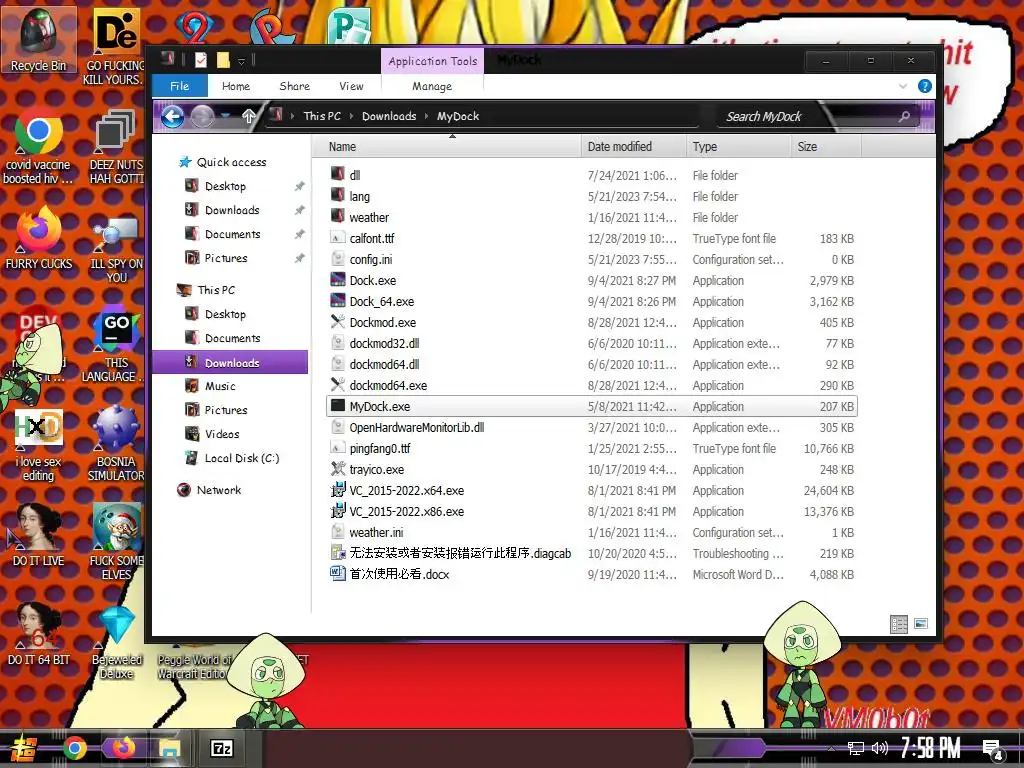This screenshot has width=1024, height=768.
Task: Open the HxD hex editor desktop icon
Action: pyautogui.click(x=39, y=444)
